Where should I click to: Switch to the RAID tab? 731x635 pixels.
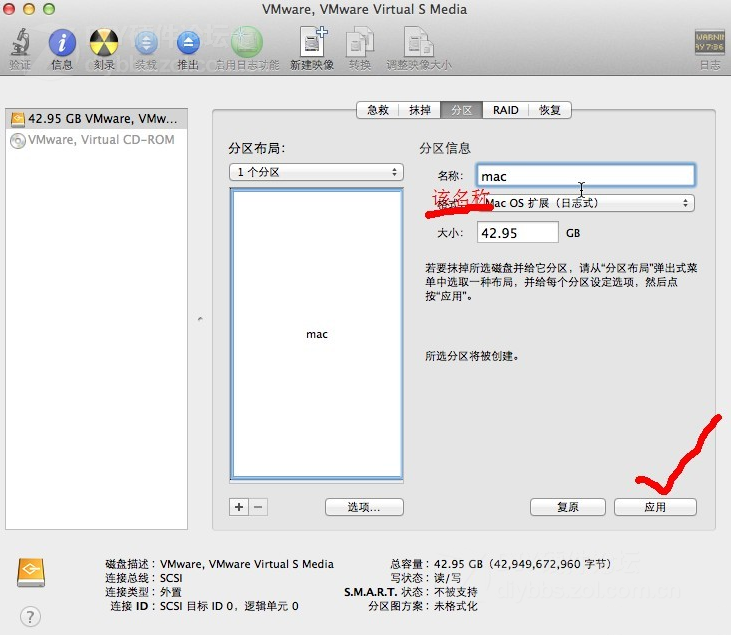(505, 110)
